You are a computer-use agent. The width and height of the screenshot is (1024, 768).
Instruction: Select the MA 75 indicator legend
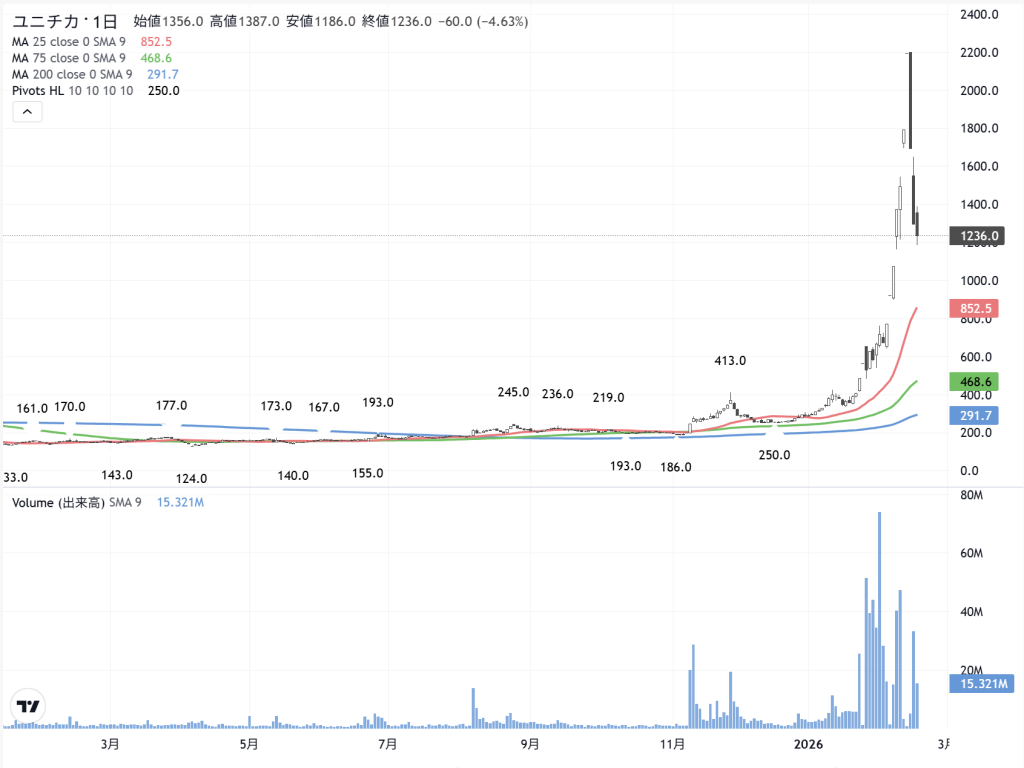click(70, 58)
